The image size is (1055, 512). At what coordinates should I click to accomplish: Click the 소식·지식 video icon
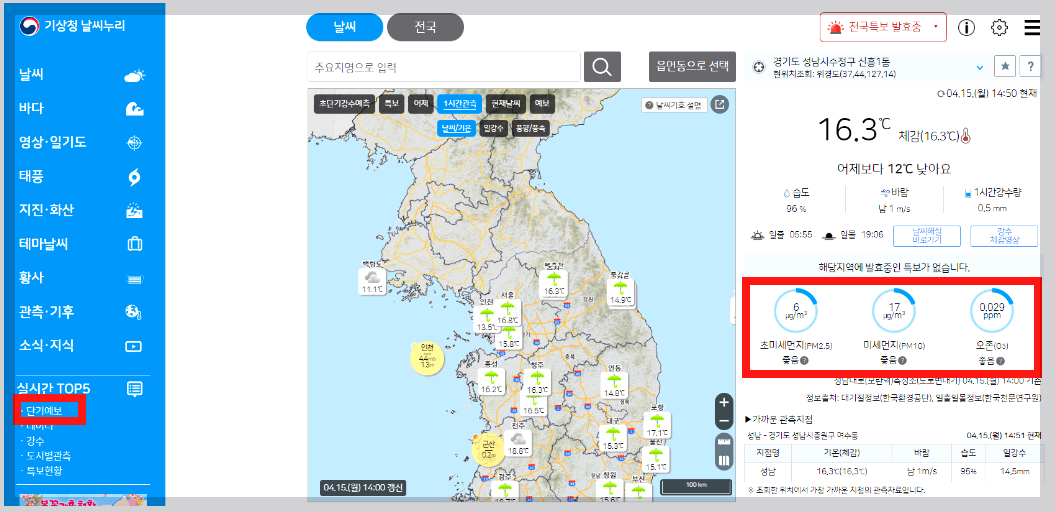coord(135,346)
